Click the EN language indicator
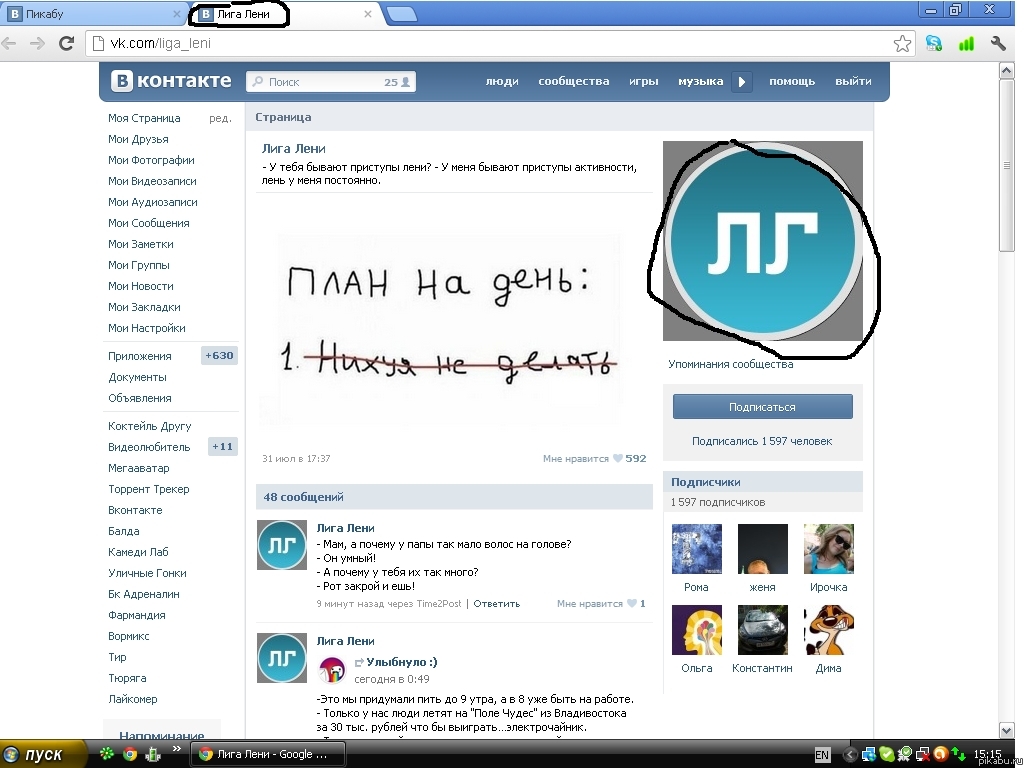 [x=822, y=755]
